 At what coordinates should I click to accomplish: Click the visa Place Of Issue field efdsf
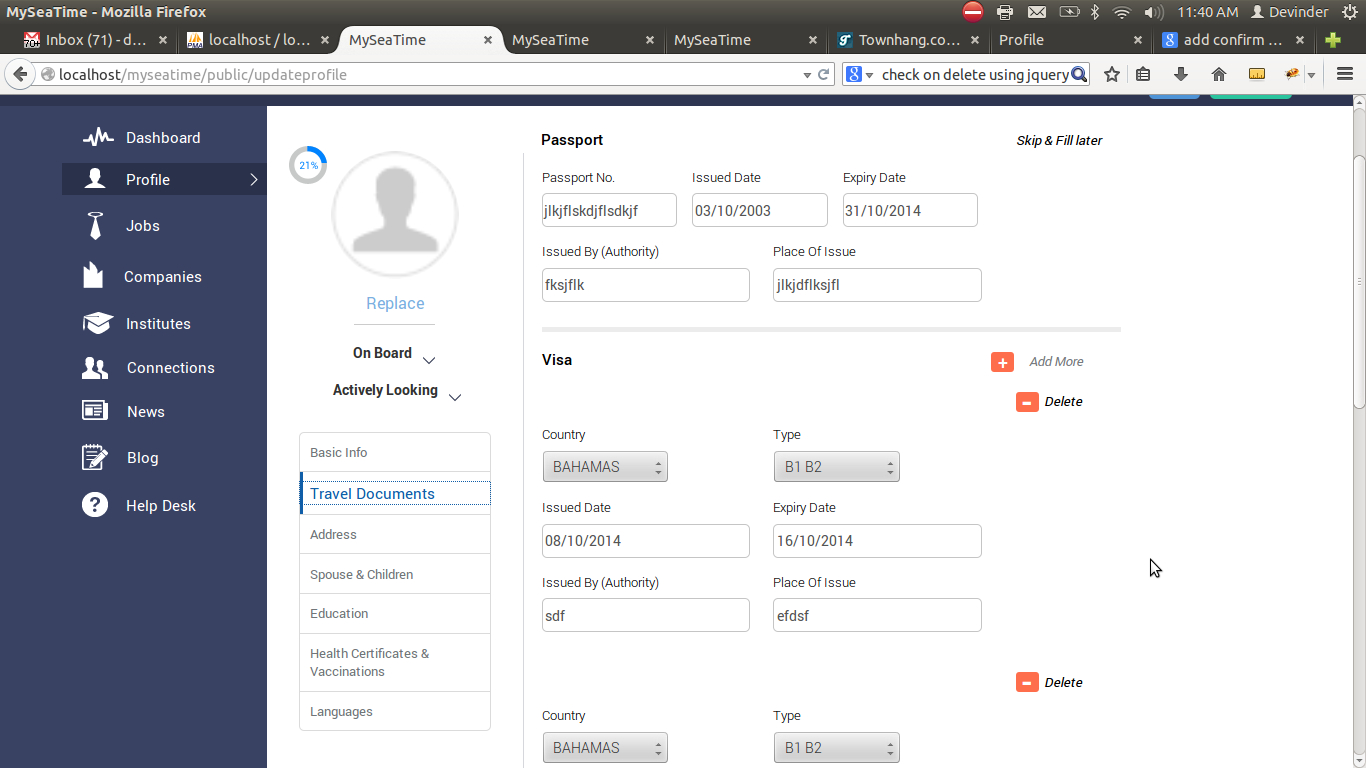(x=877, y=615)
